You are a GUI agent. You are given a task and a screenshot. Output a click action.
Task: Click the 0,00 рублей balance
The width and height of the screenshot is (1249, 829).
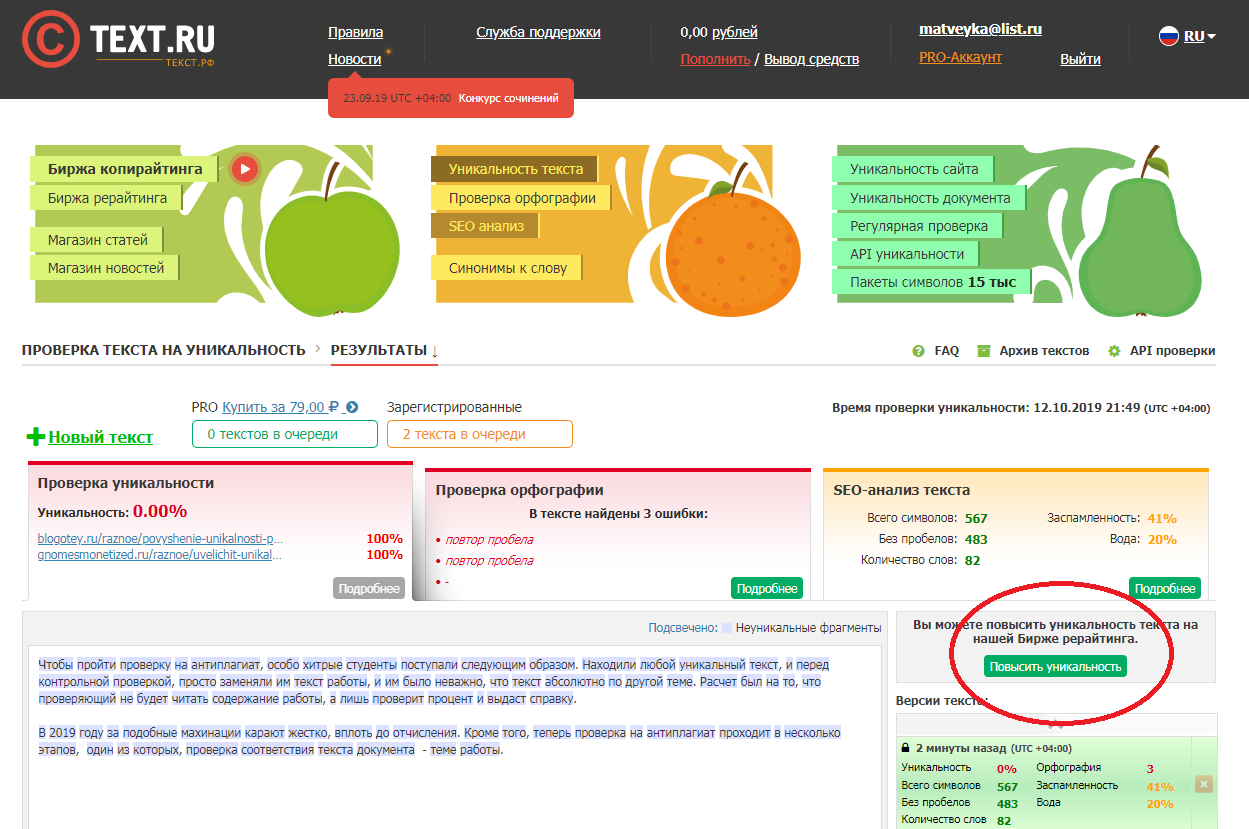point(718,32)
